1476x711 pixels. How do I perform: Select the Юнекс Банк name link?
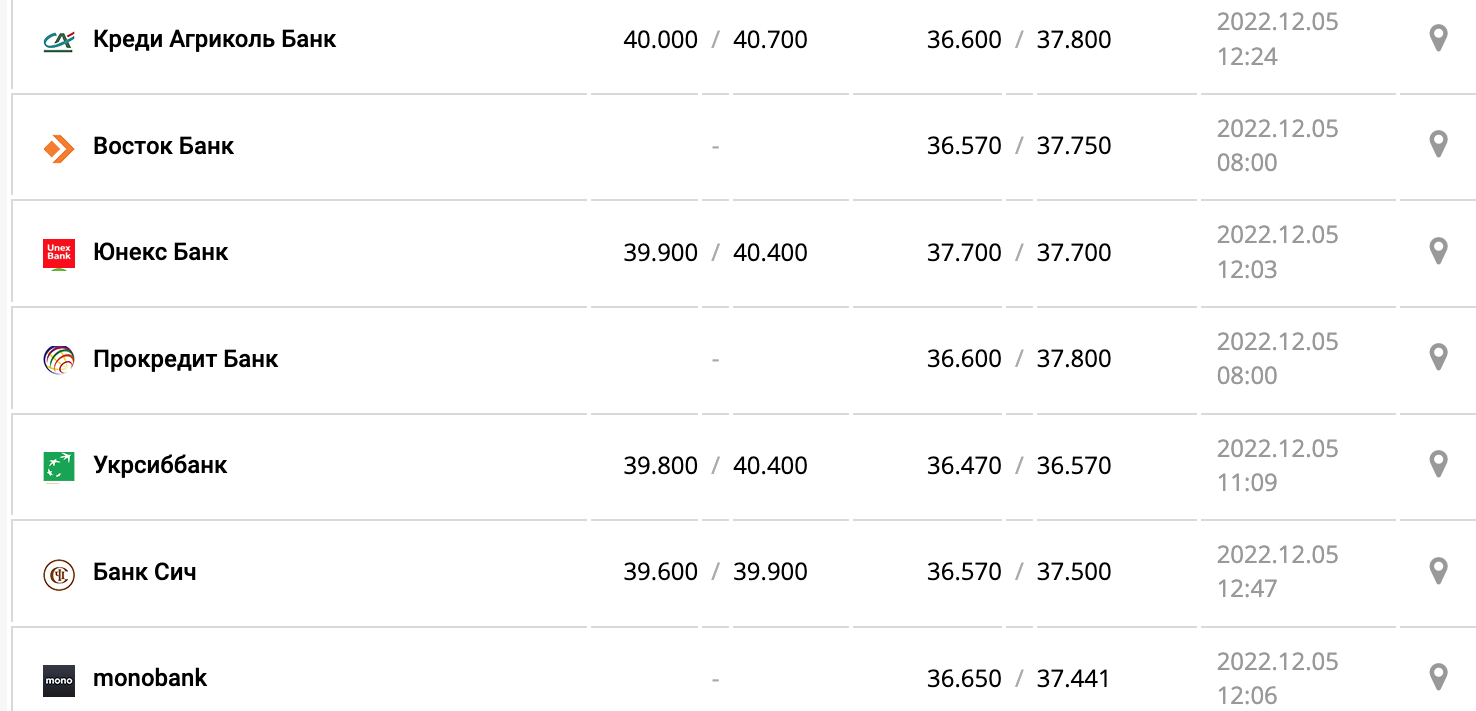click(160, 253)
